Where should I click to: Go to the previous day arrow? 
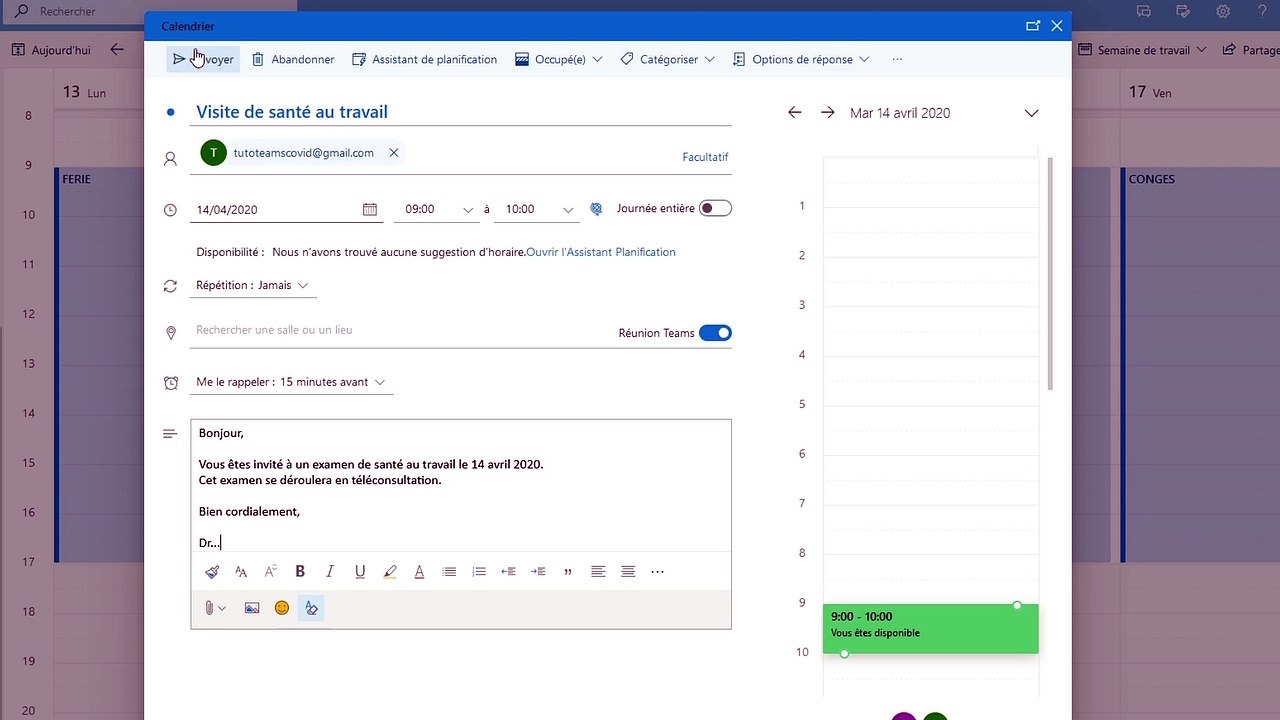(x=795, y=113)
